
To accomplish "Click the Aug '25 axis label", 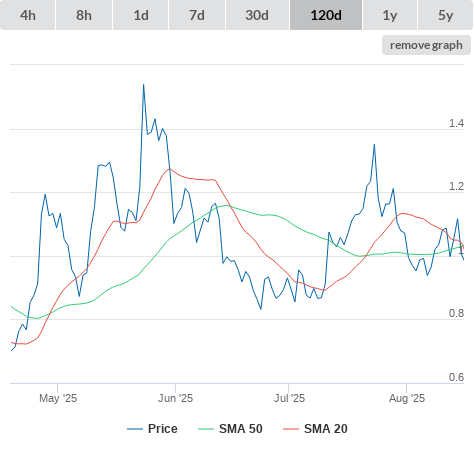I will pyautogui.click(x=407, y=398).
